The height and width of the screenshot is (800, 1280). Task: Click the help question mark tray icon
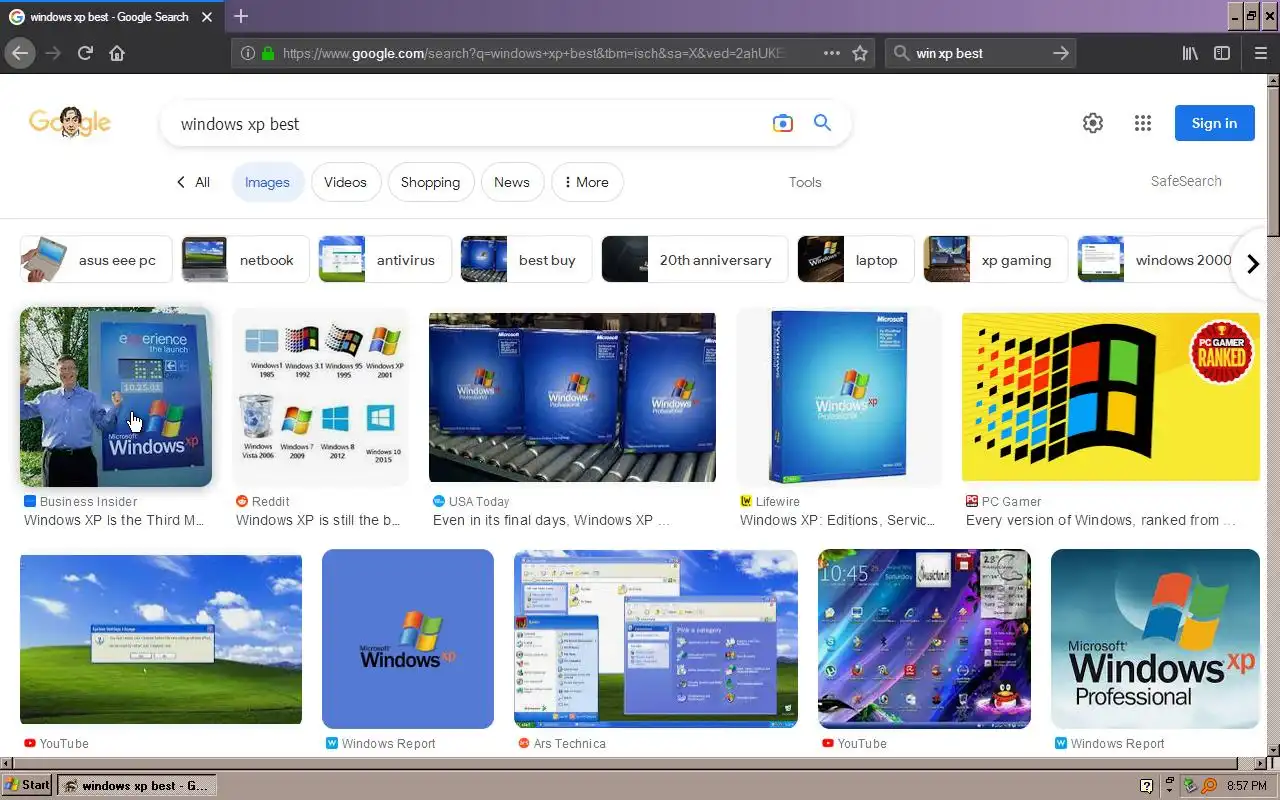[1146, 786]
